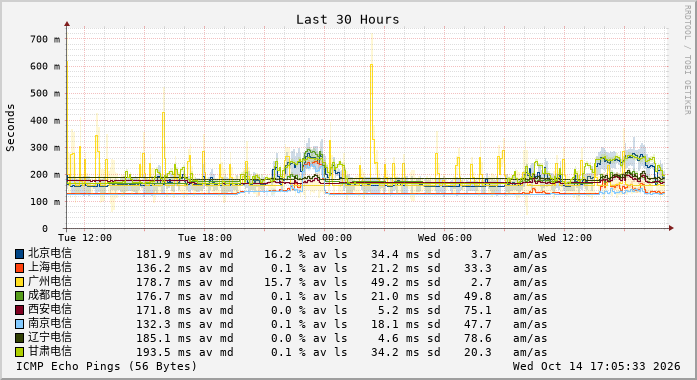Click the 33.3 am/as value
697x380 pixels.
coord(478,268)
